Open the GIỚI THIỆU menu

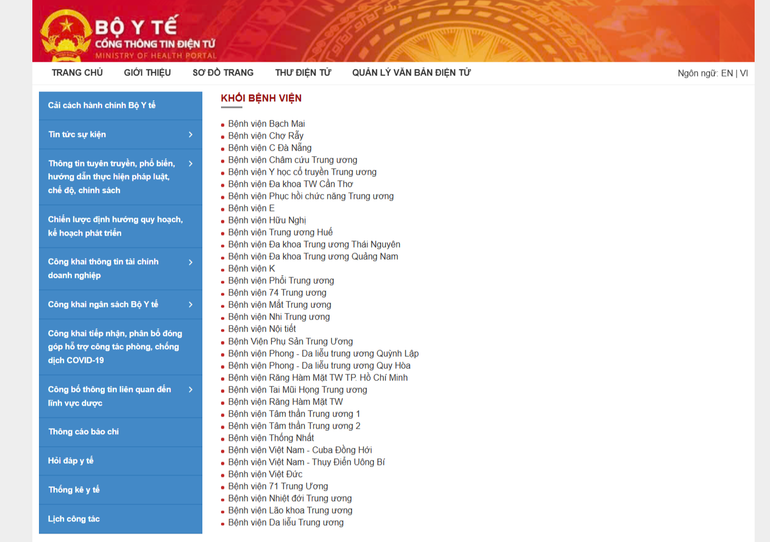tap(147, 73)
